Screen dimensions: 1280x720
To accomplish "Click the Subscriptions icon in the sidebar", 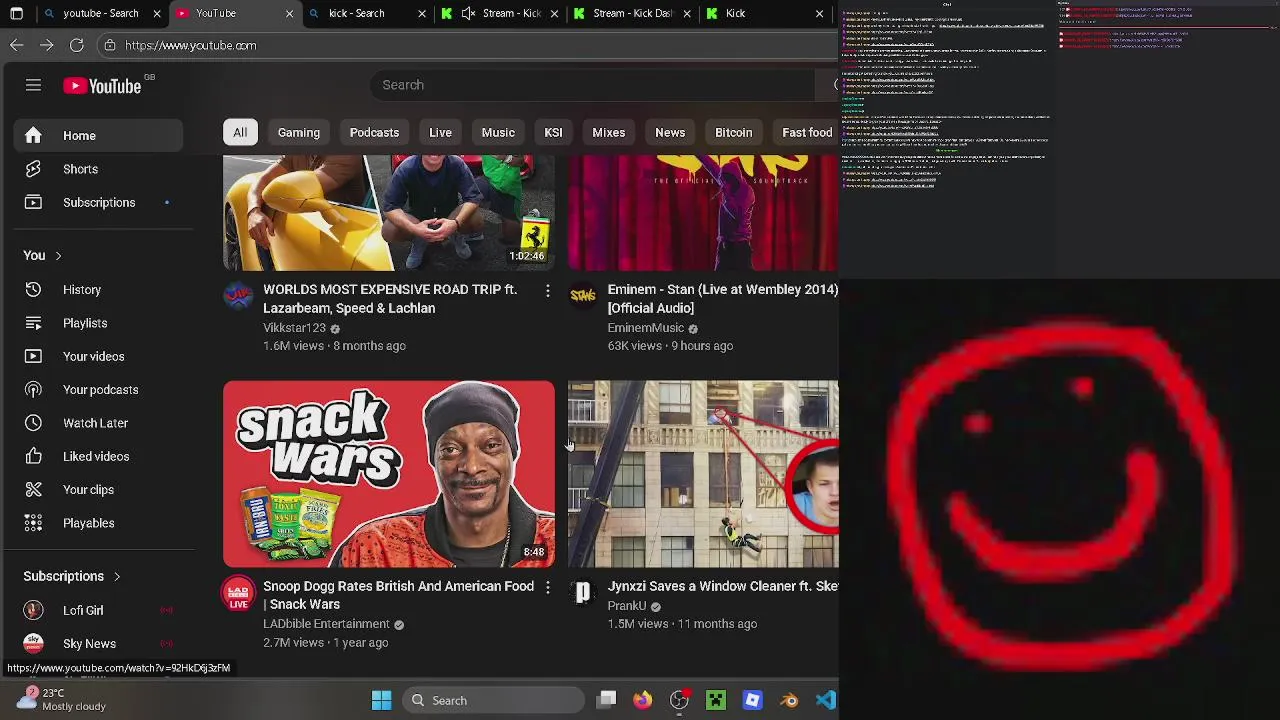I will click(33, 202).
